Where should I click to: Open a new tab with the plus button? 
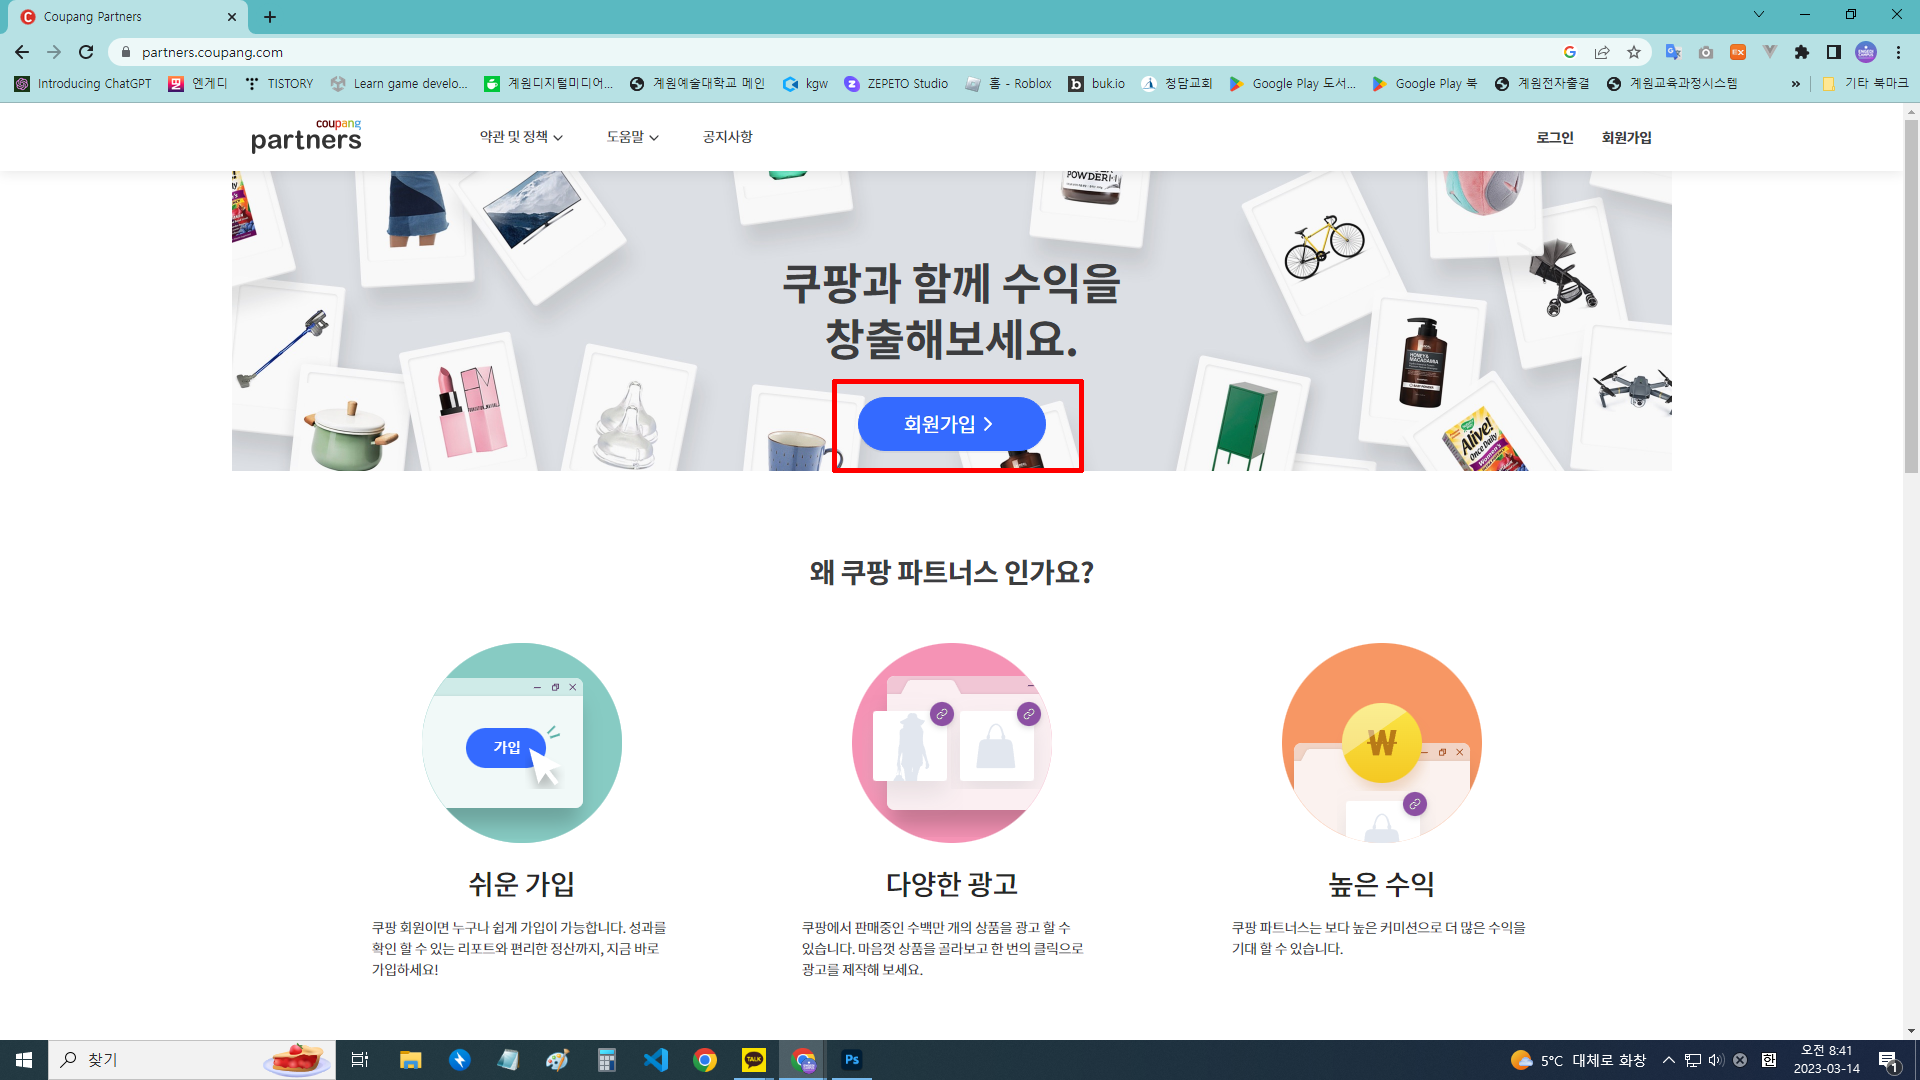coord(270,16)
